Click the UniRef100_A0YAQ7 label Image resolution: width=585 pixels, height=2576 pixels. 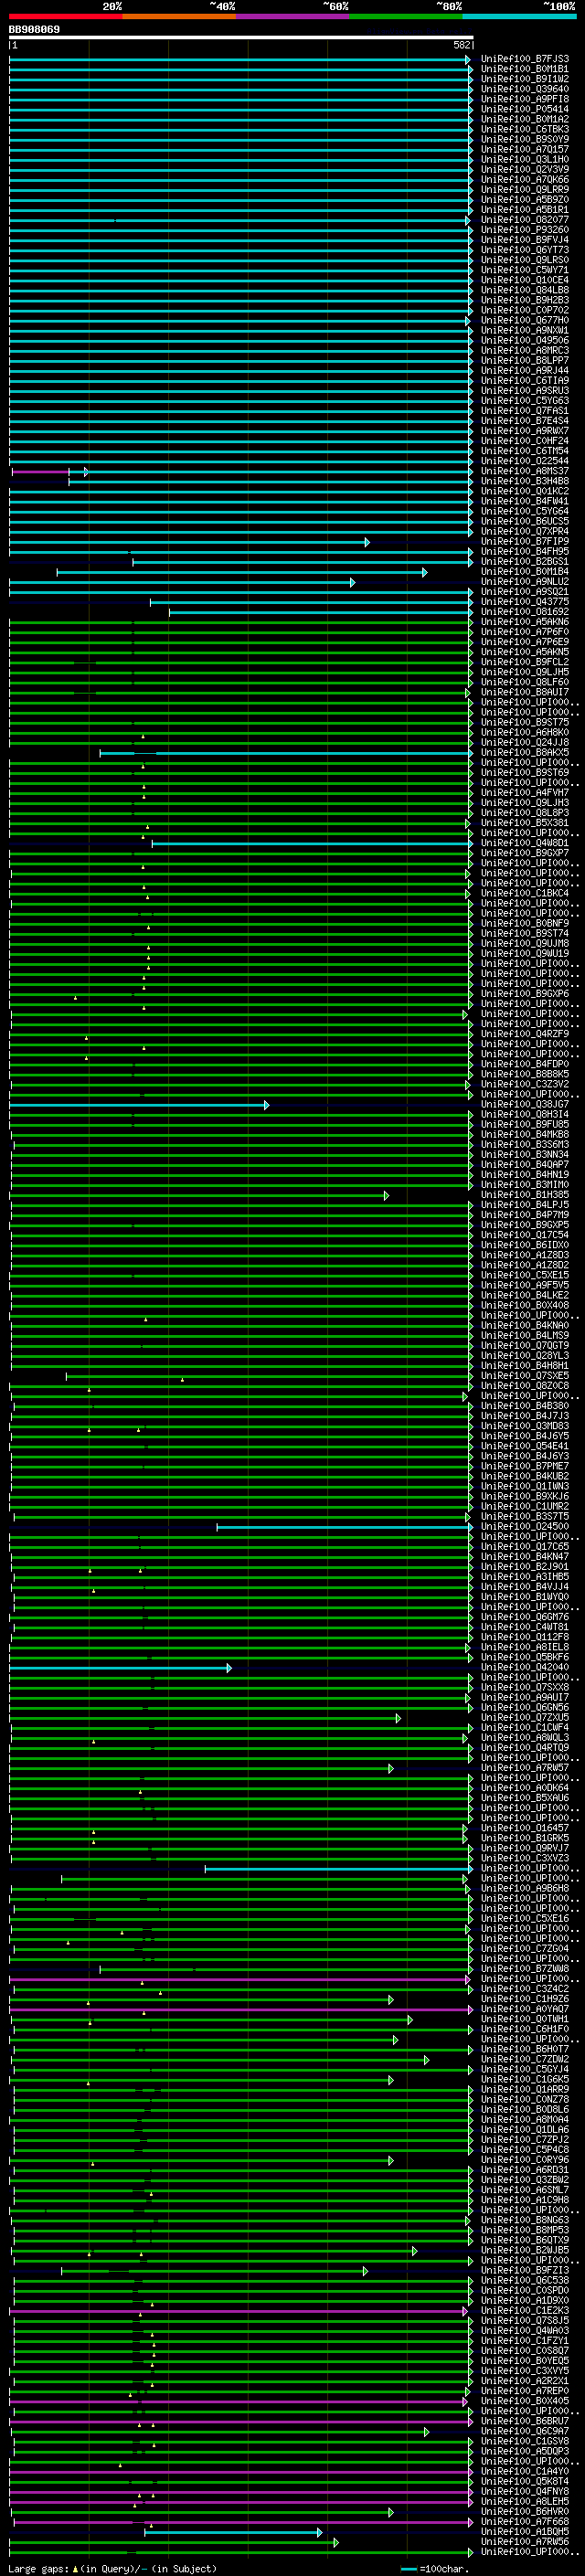pos(525,2009)
